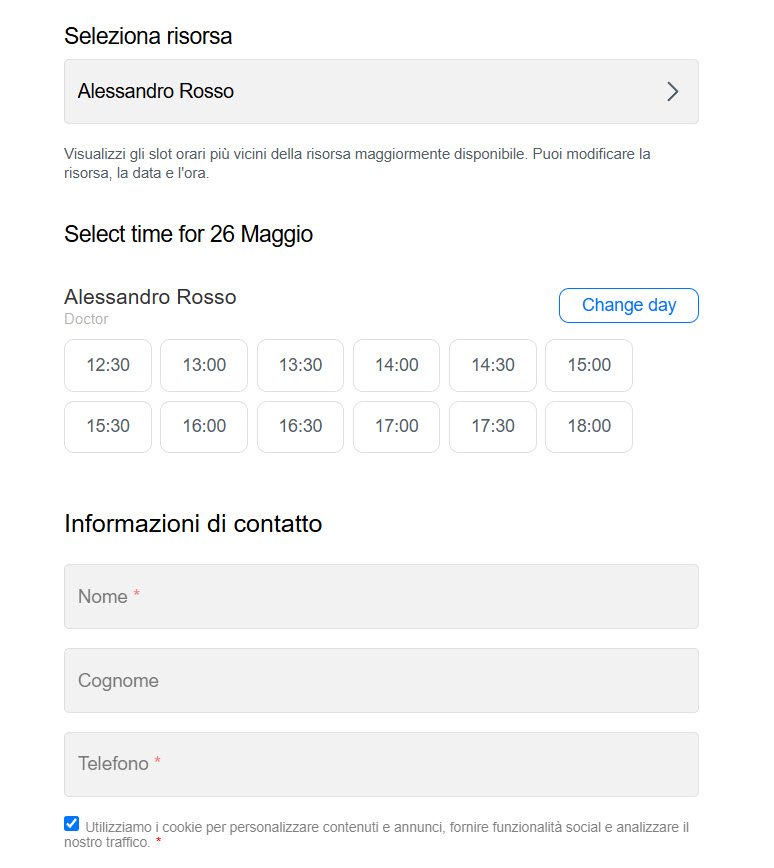Click the Change day button
Viewport: 774px width, 868px height.
pyautogui.click(x=628, y=305)
